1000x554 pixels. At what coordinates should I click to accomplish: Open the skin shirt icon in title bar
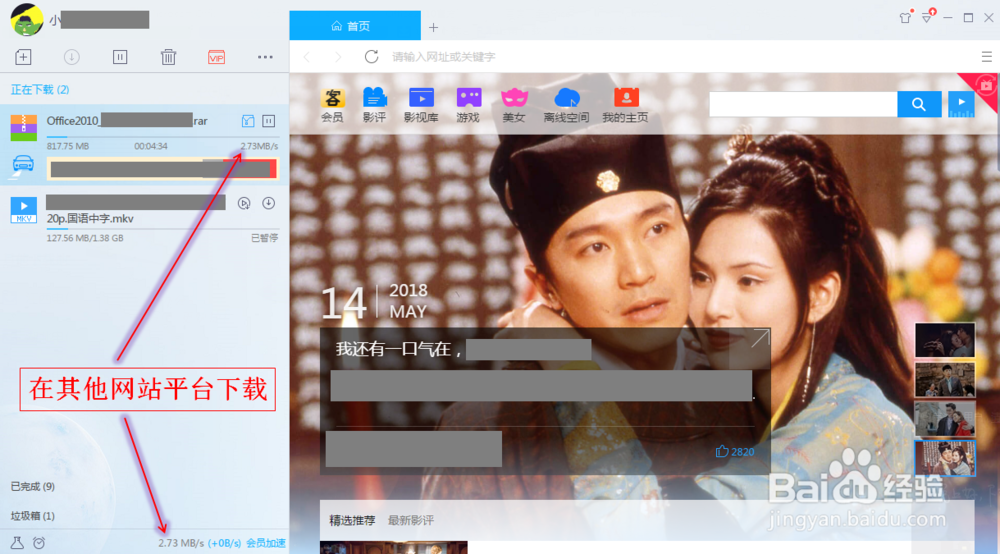tap(906, 17)
